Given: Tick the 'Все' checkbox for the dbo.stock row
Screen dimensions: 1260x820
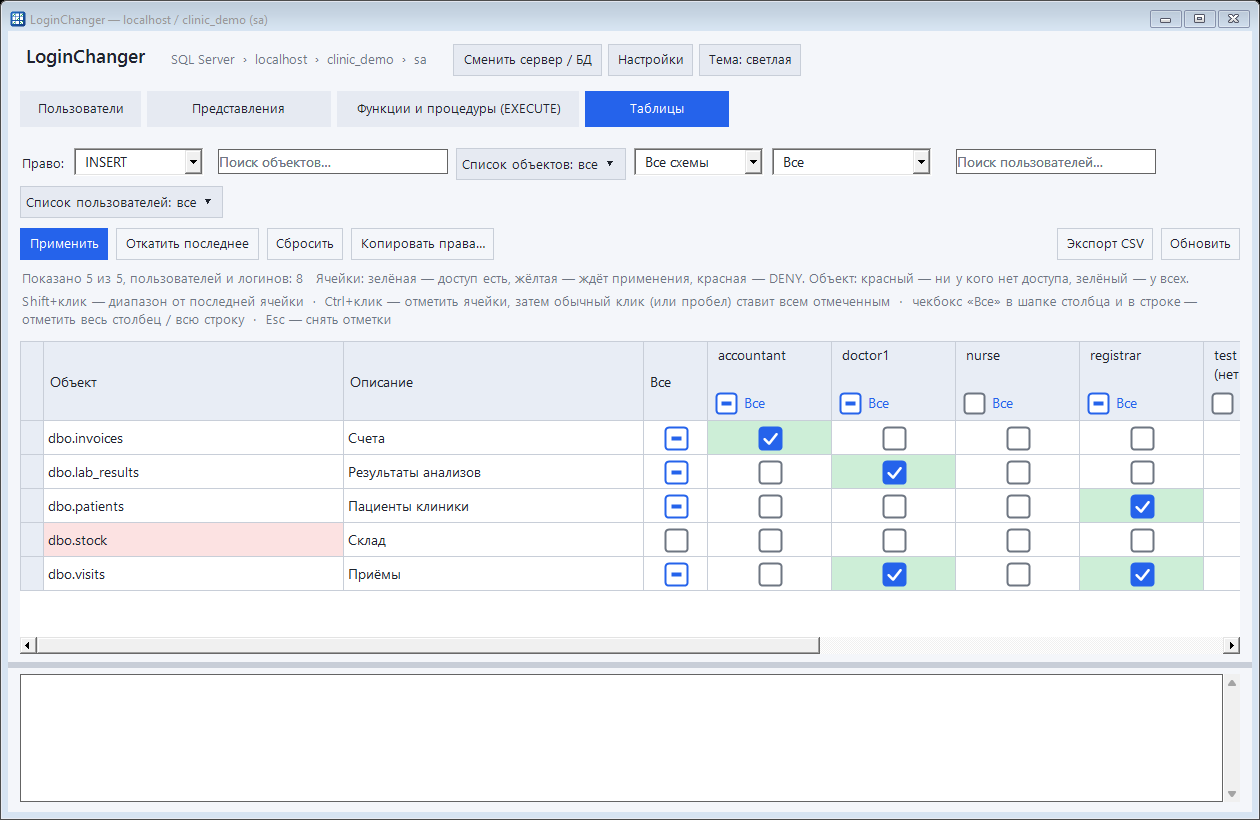Looking at the screenshot, I should point(677,540).
